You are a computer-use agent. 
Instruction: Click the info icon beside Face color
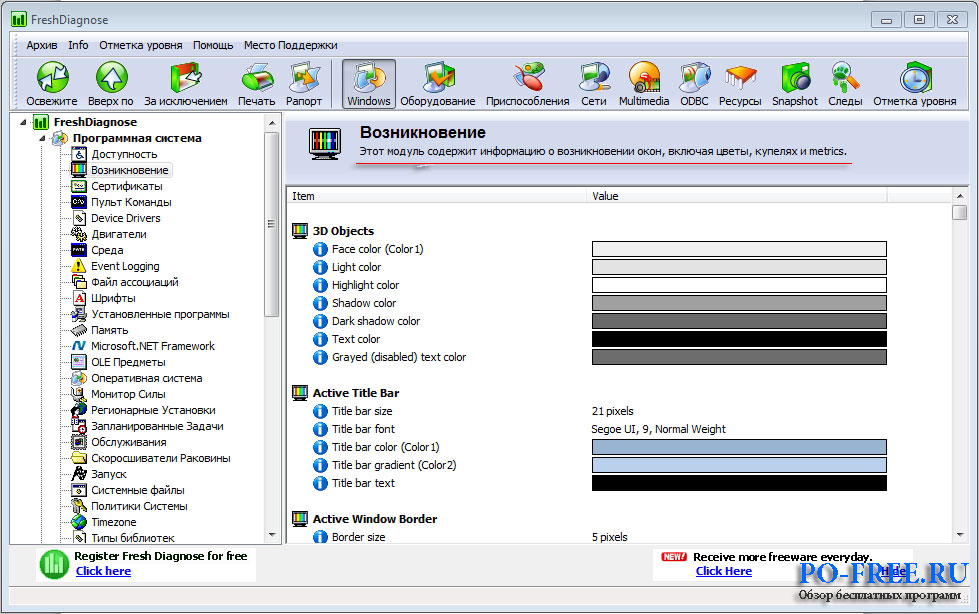pos(320,249)
